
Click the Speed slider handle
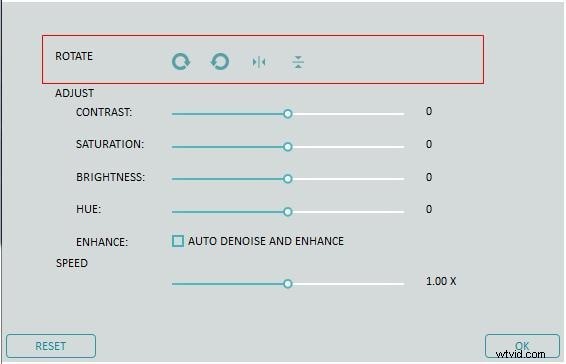(287, 284)
